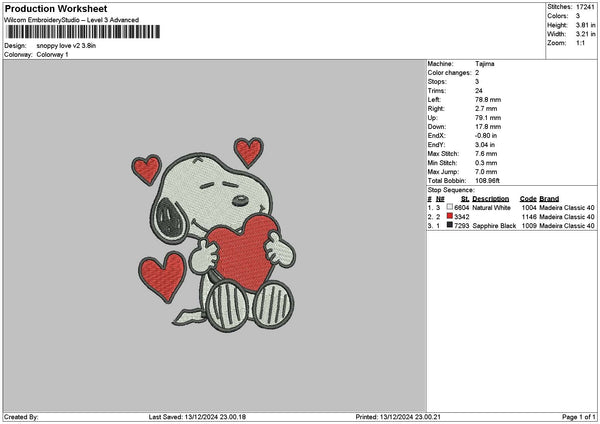Click the 'Color changes:' label
600x424 pixels.
450,73
